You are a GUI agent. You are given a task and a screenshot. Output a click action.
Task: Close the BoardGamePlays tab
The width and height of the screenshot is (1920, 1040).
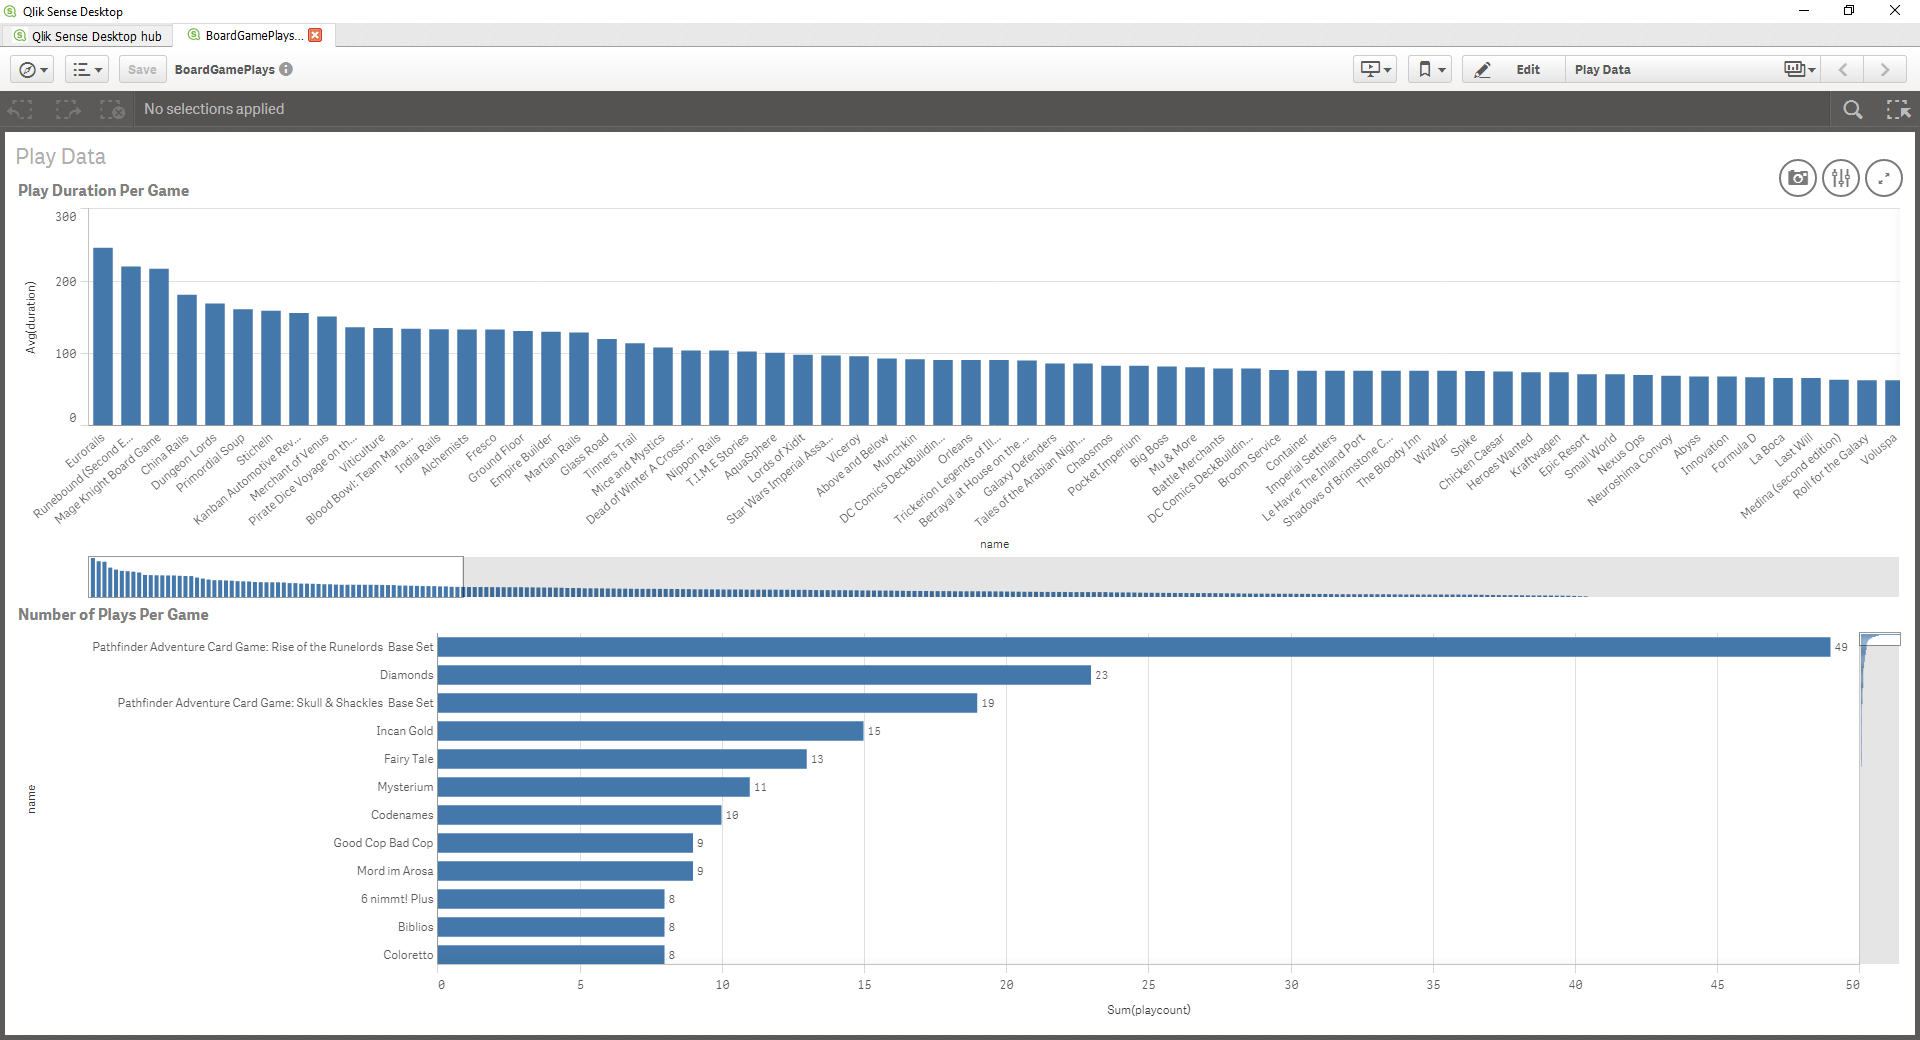pyautogui.click(x=315, y=35)
